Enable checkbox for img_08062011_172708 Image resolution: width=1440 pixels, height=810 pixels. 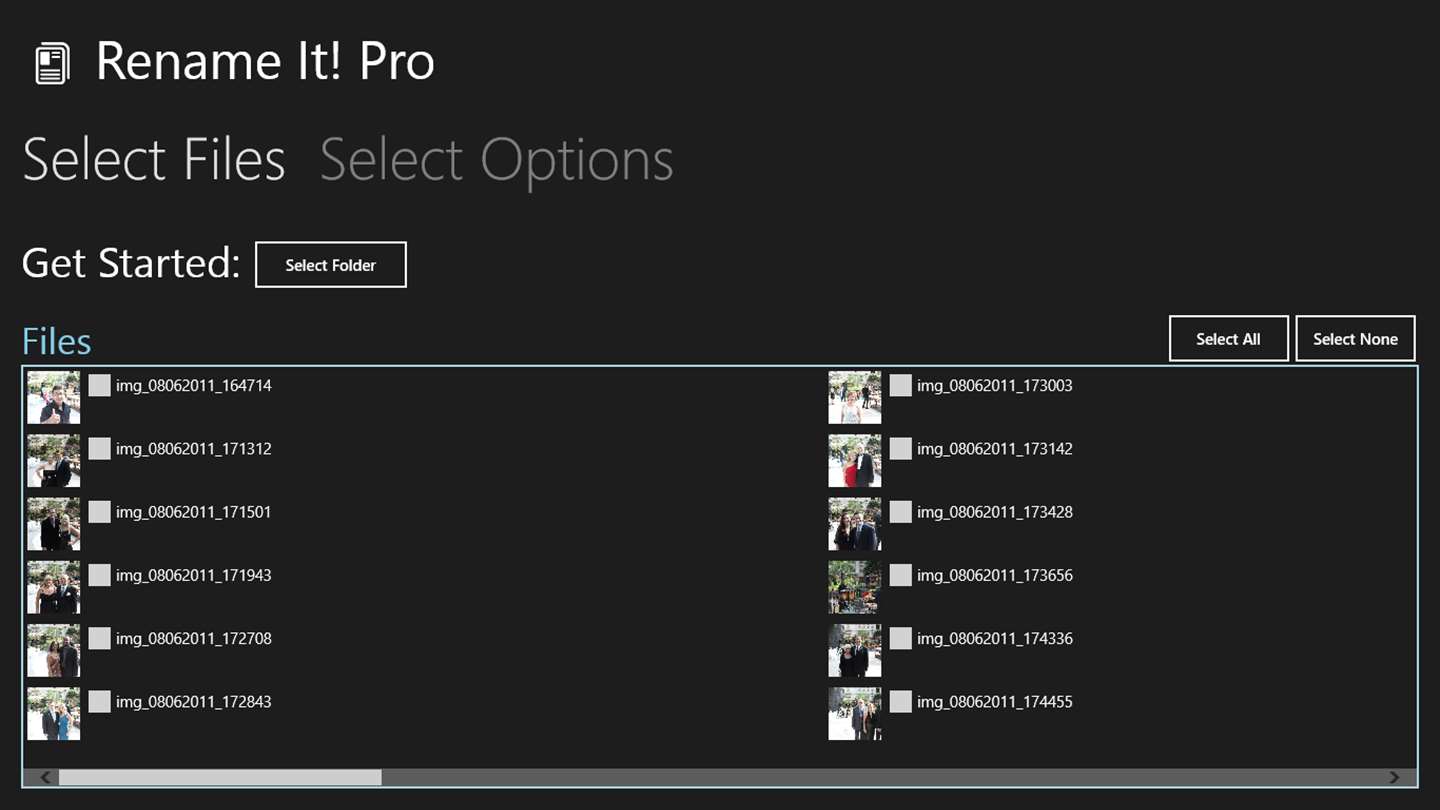click(99, 639)
